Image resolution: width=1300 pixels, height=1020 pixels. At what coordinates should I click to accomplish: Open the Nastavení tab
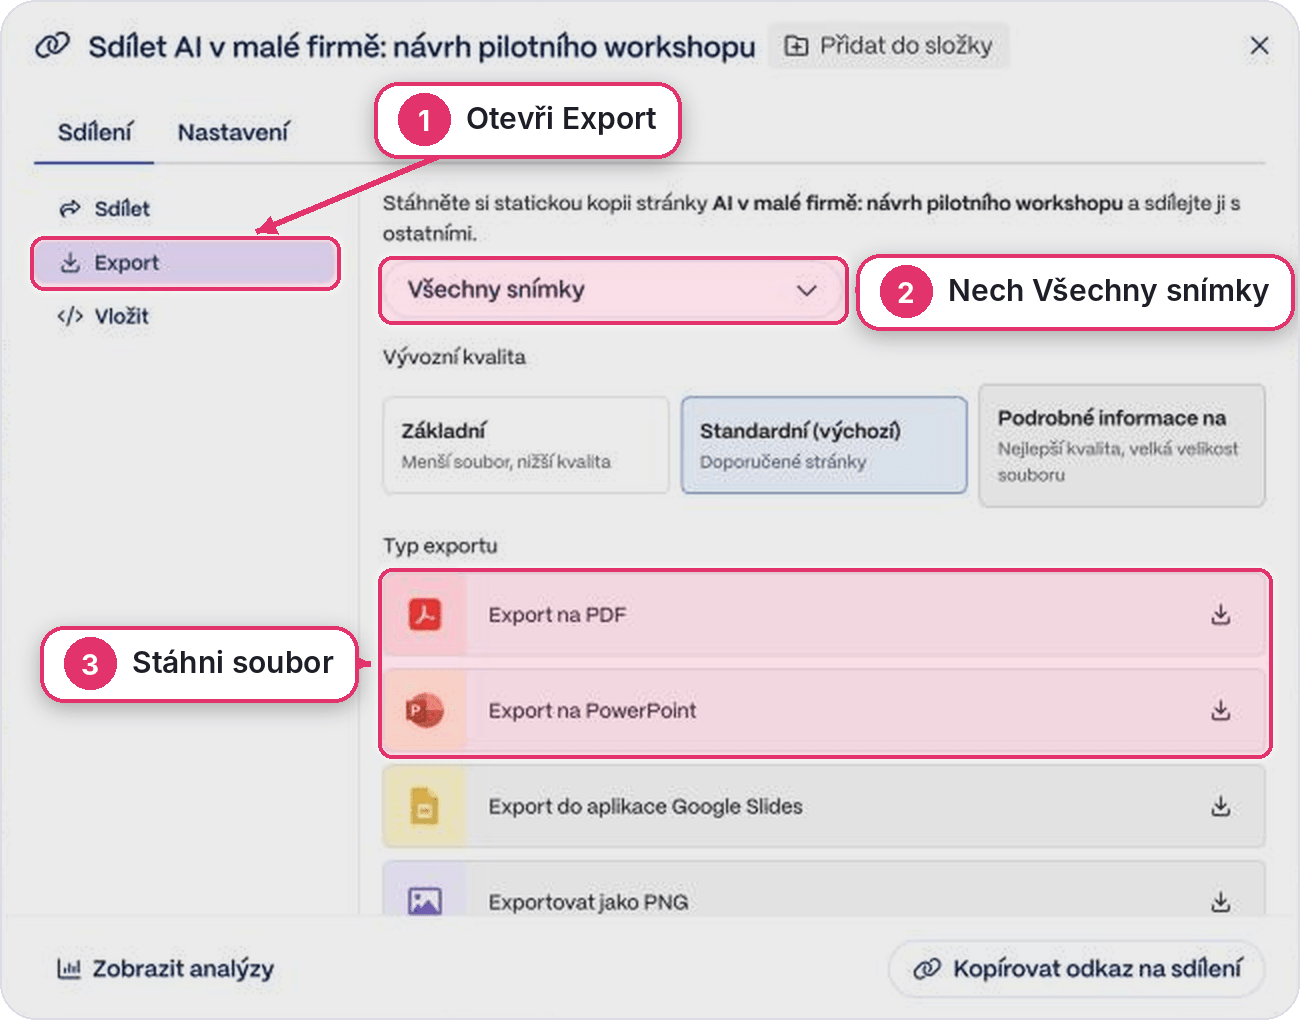tap(233, 132)
